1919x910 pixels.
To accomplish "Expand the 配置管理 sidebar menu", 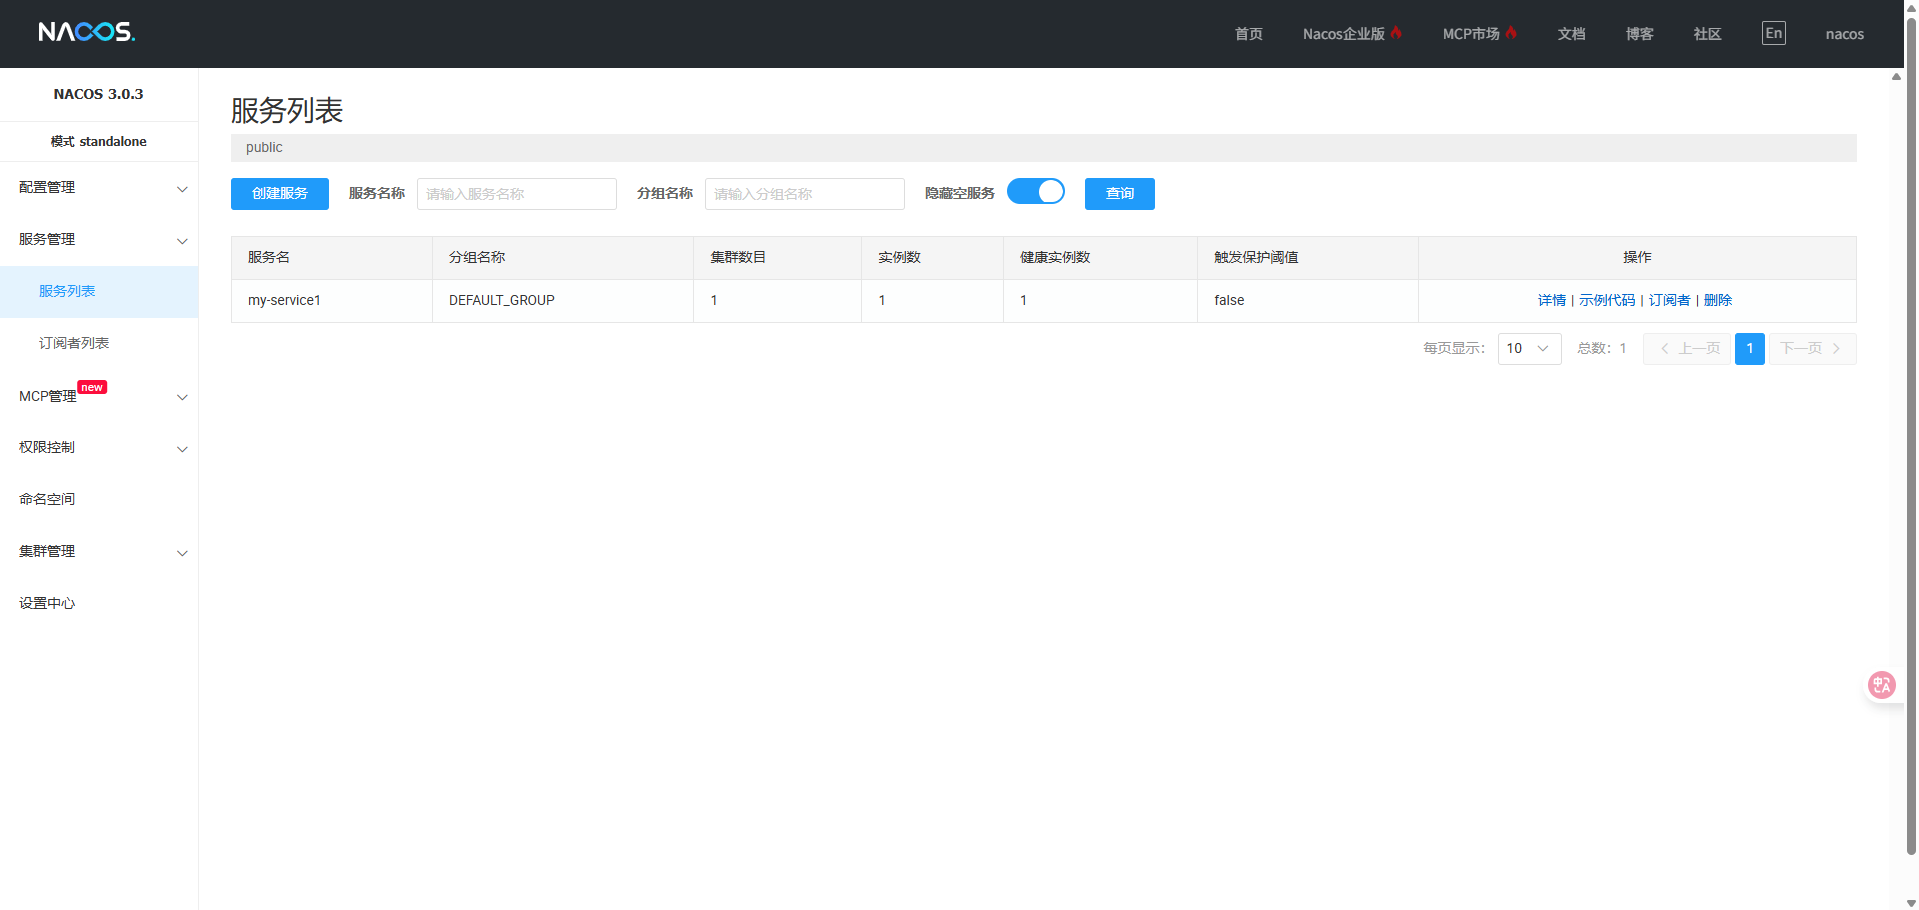I will point(99,188).
